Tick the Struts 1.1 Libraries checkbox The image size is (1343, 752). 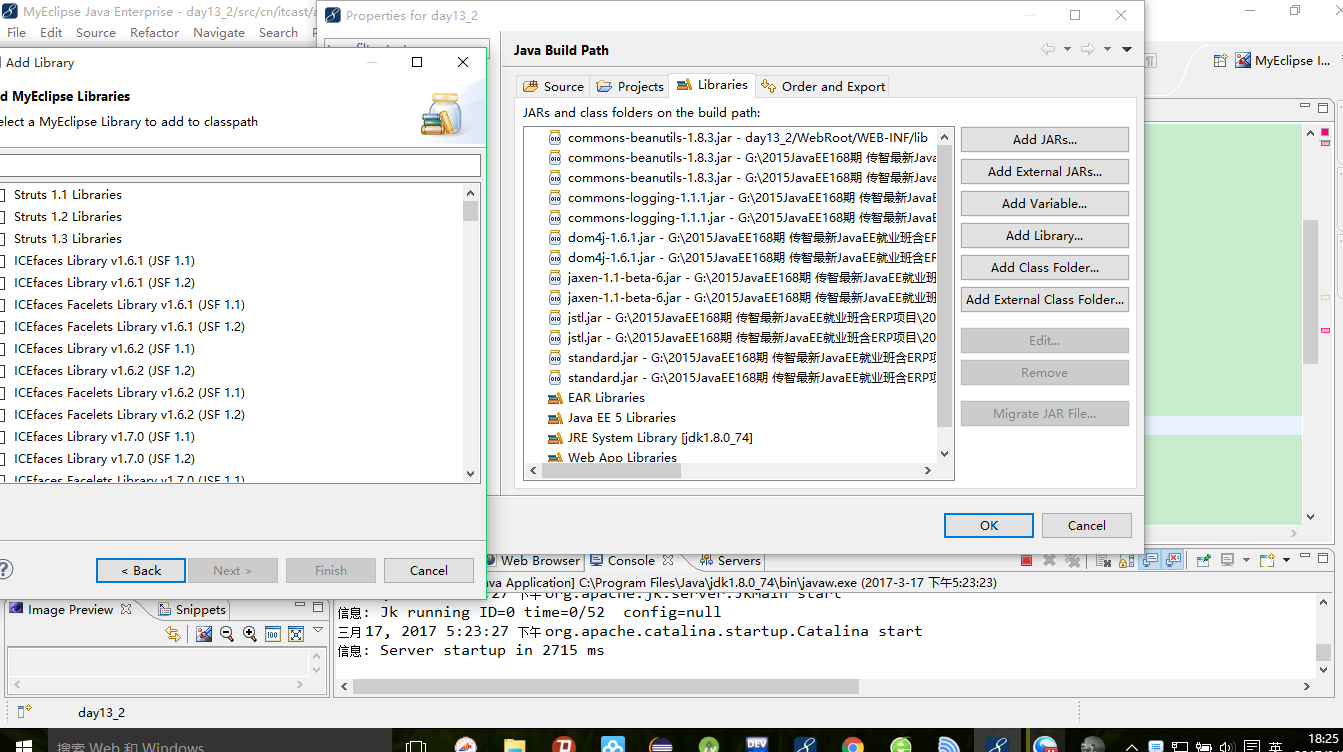[x=2, y=195]
